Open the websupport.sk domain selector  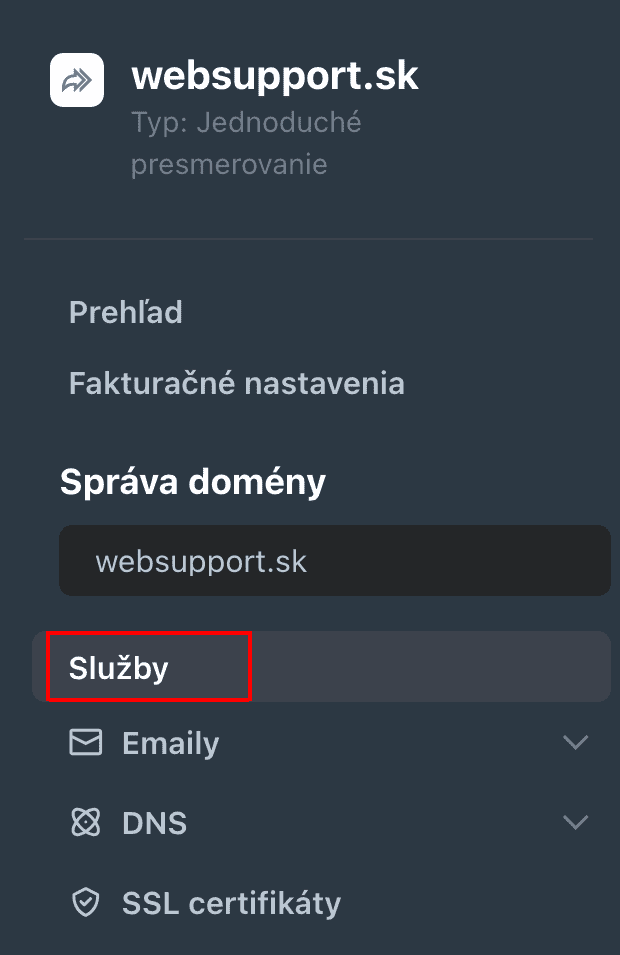[x=335, y=561]
